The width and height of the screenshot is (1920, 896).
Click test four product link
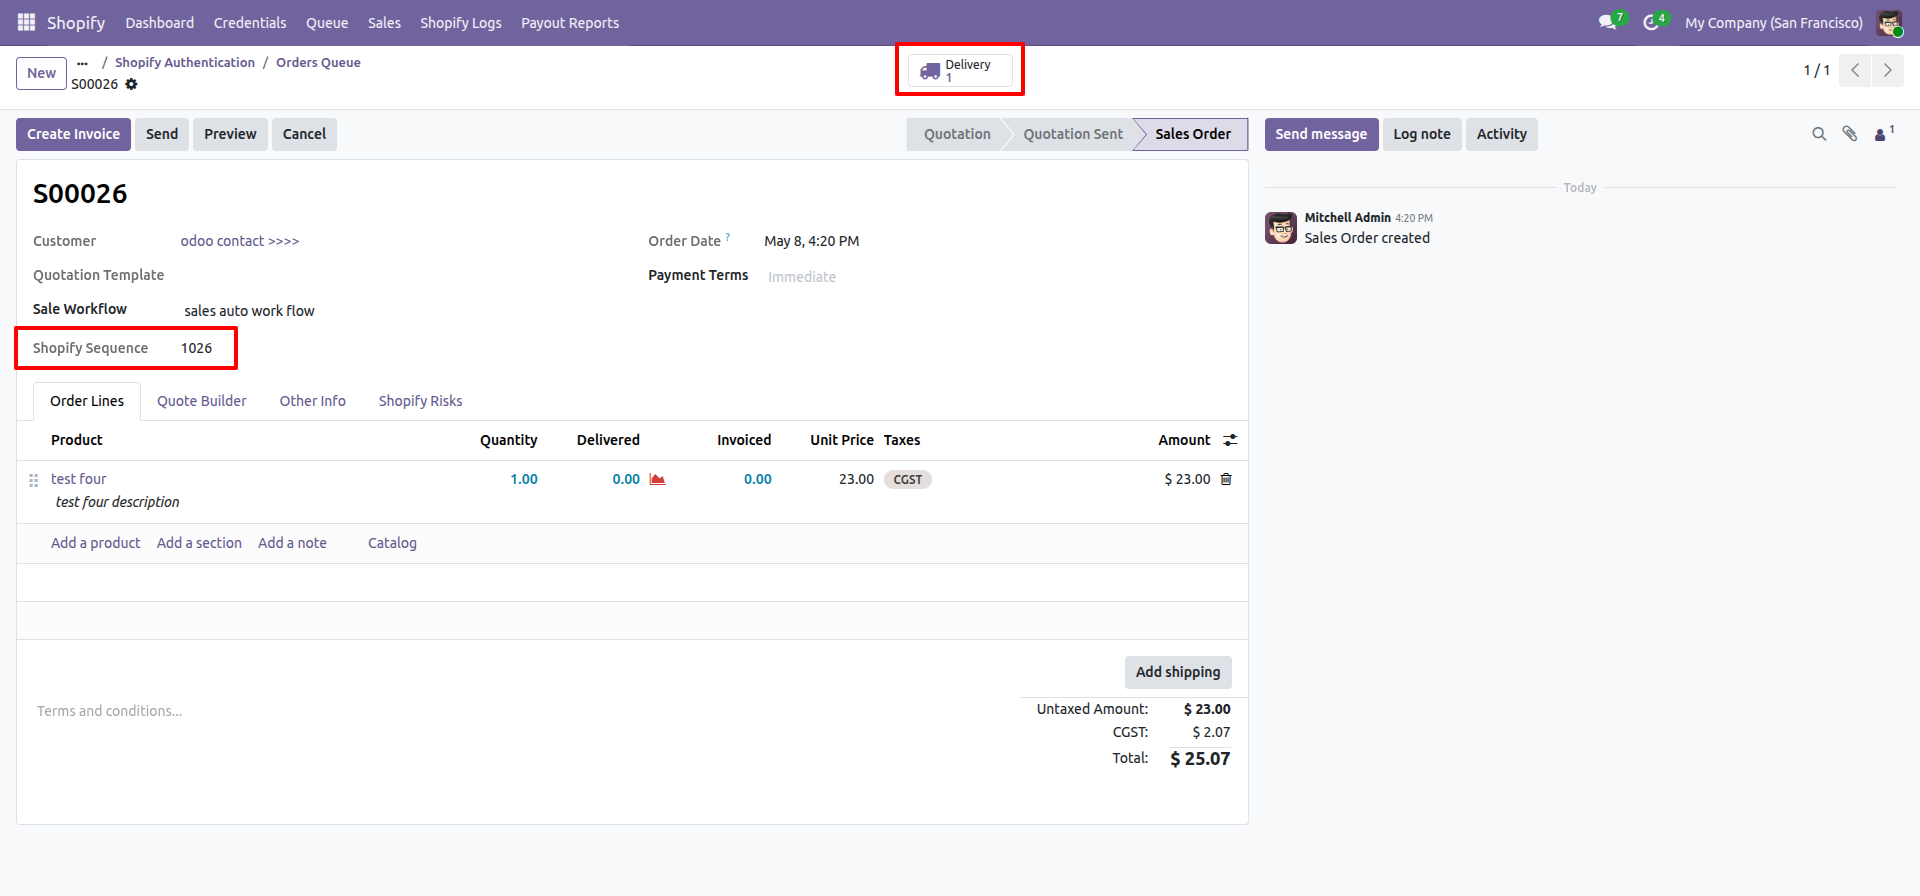[x=78, y=479]
